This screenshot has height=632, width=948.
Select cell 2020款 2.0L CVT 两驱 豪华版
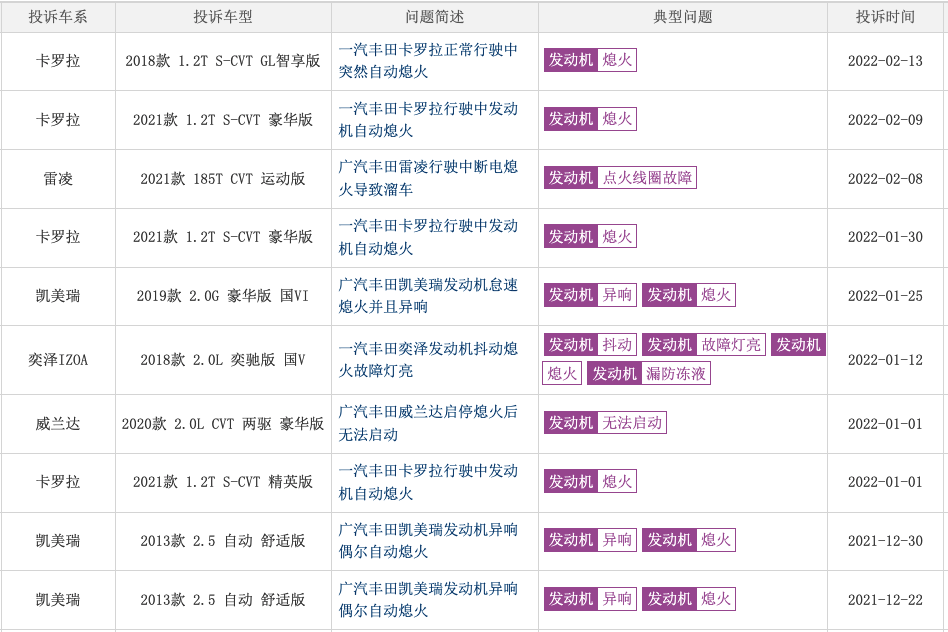223,424
